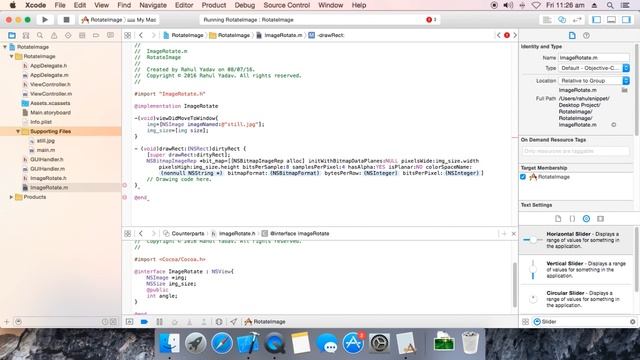This screenshot has height=360, width=640.
Task: Jump to the next issue arrow
Action: point(515,36)
